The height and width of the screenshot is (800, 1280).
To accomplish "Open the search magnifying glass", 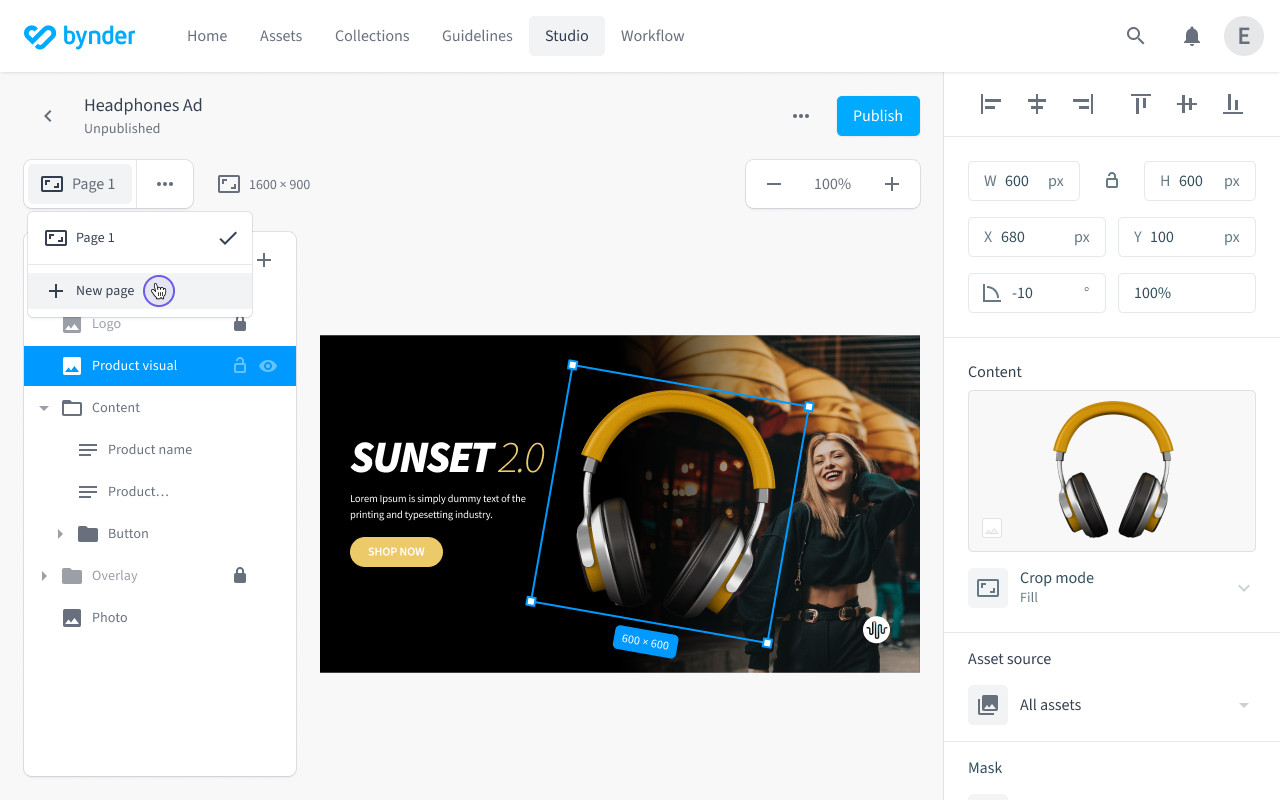I will point(1135,35).
